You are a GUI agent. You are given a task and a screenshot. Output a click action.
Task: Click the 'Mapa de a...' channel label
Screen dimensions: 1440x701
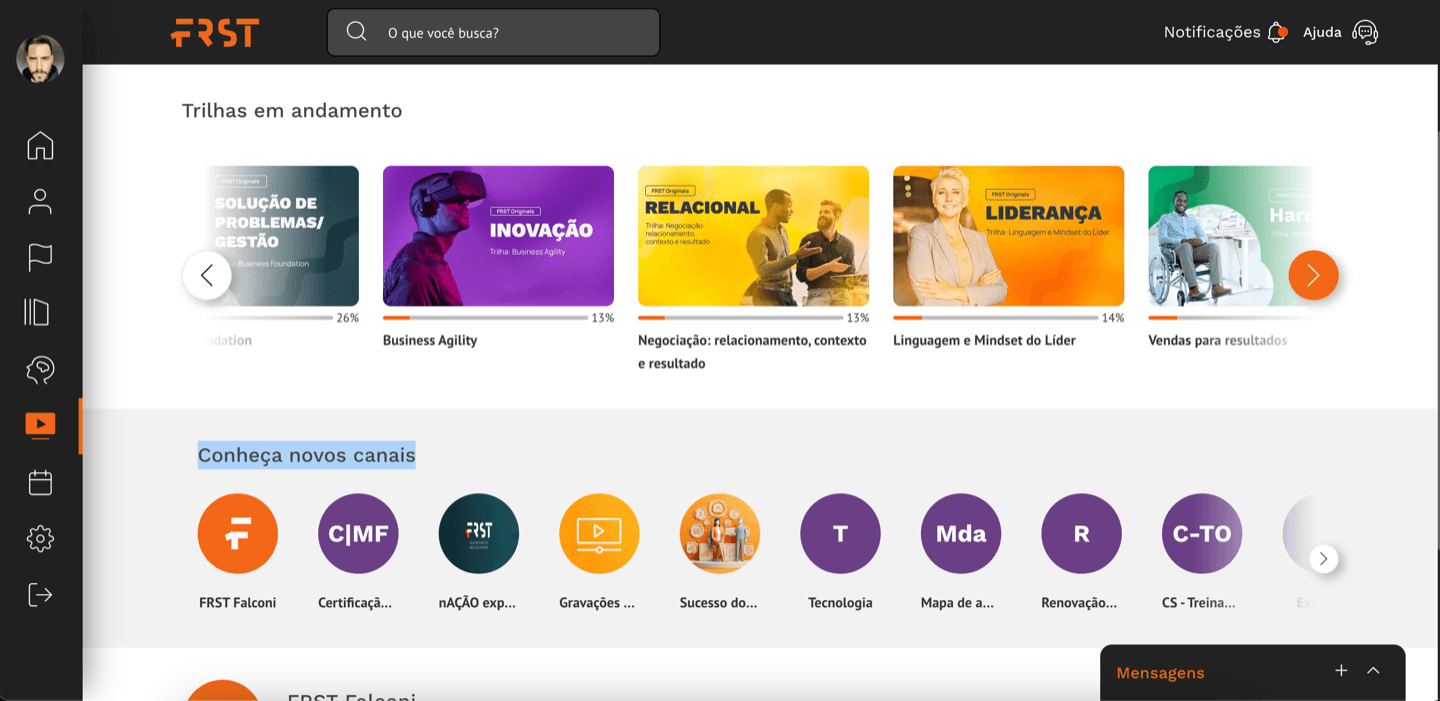pyautogui.click(x=957, y=603)
